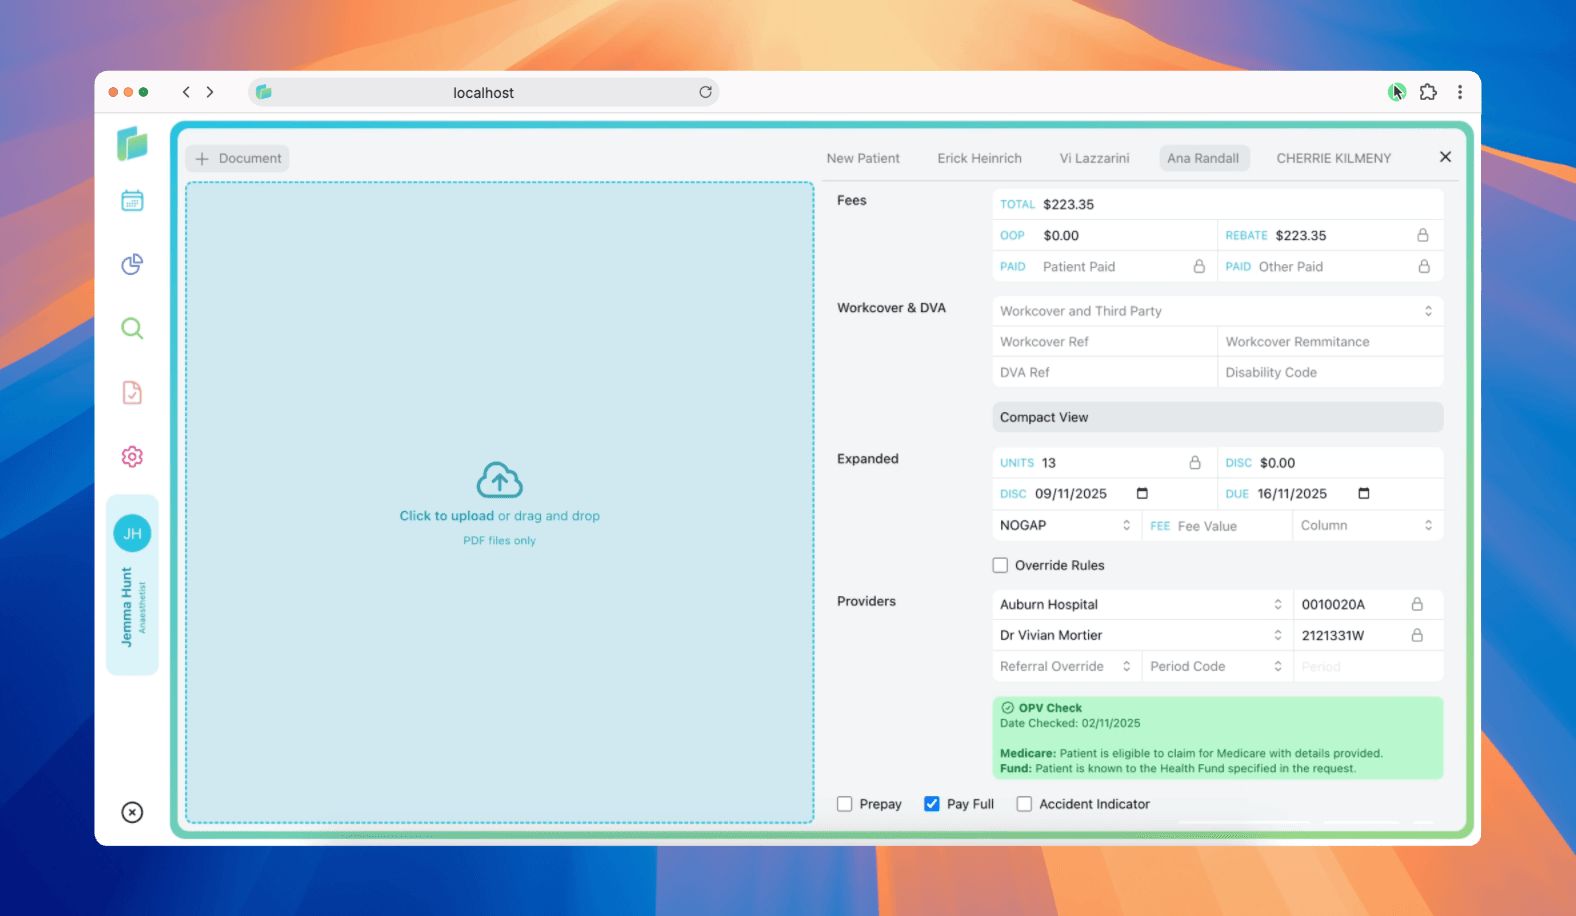
Task: Click the lock icon in Patient Paid field
Action: coord(1199,266)
